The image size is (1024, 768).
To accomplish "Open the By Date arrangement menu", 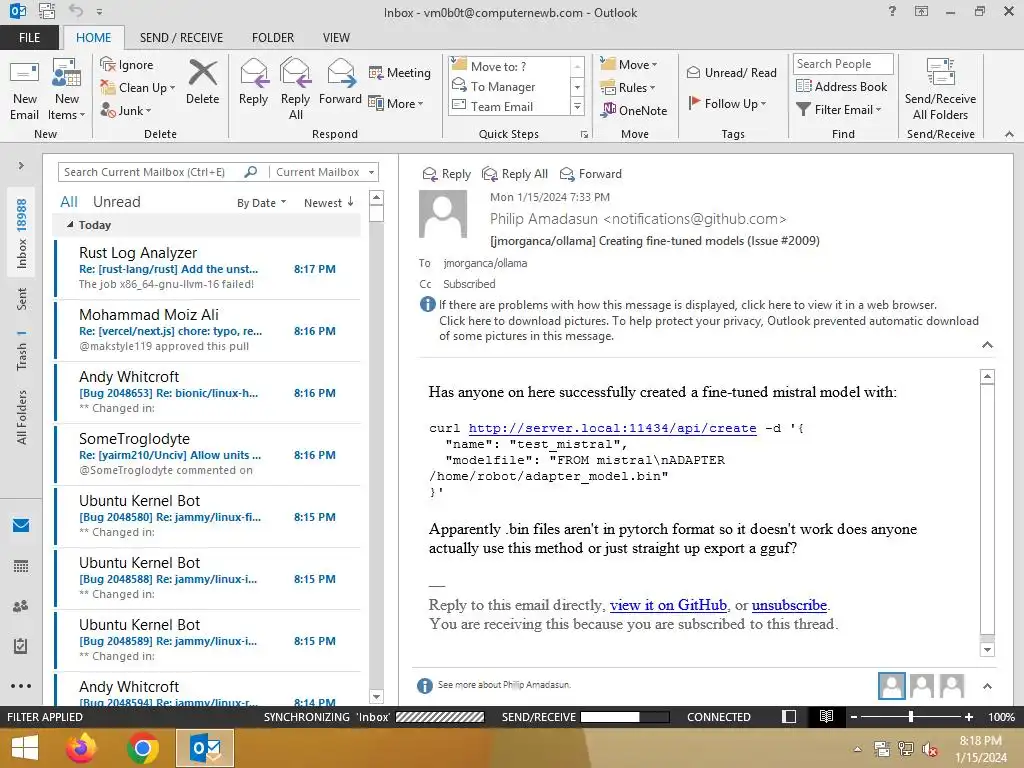I will 261,203.
